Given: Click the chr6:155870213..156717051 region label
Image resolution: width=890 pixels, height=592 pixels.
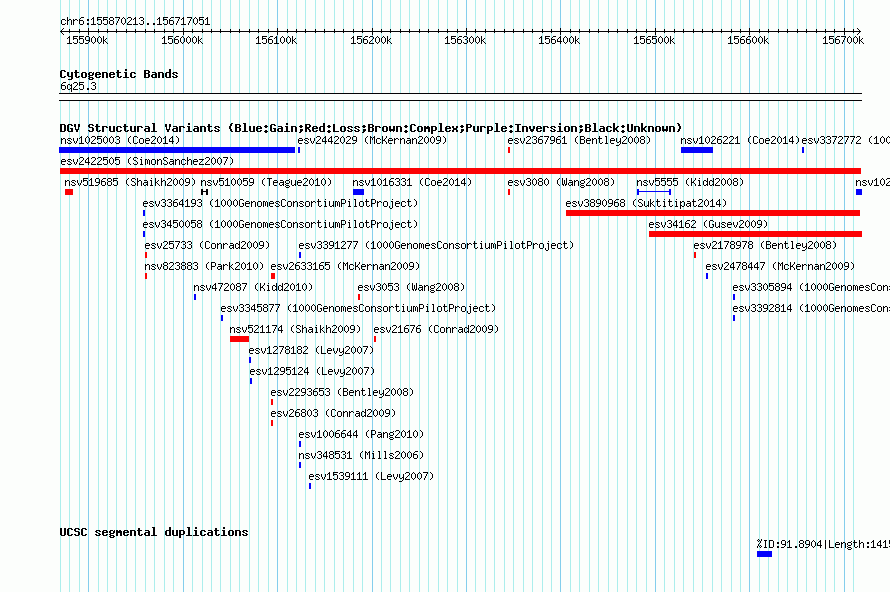Looking at the screenshot, I should tap(135, 22).
